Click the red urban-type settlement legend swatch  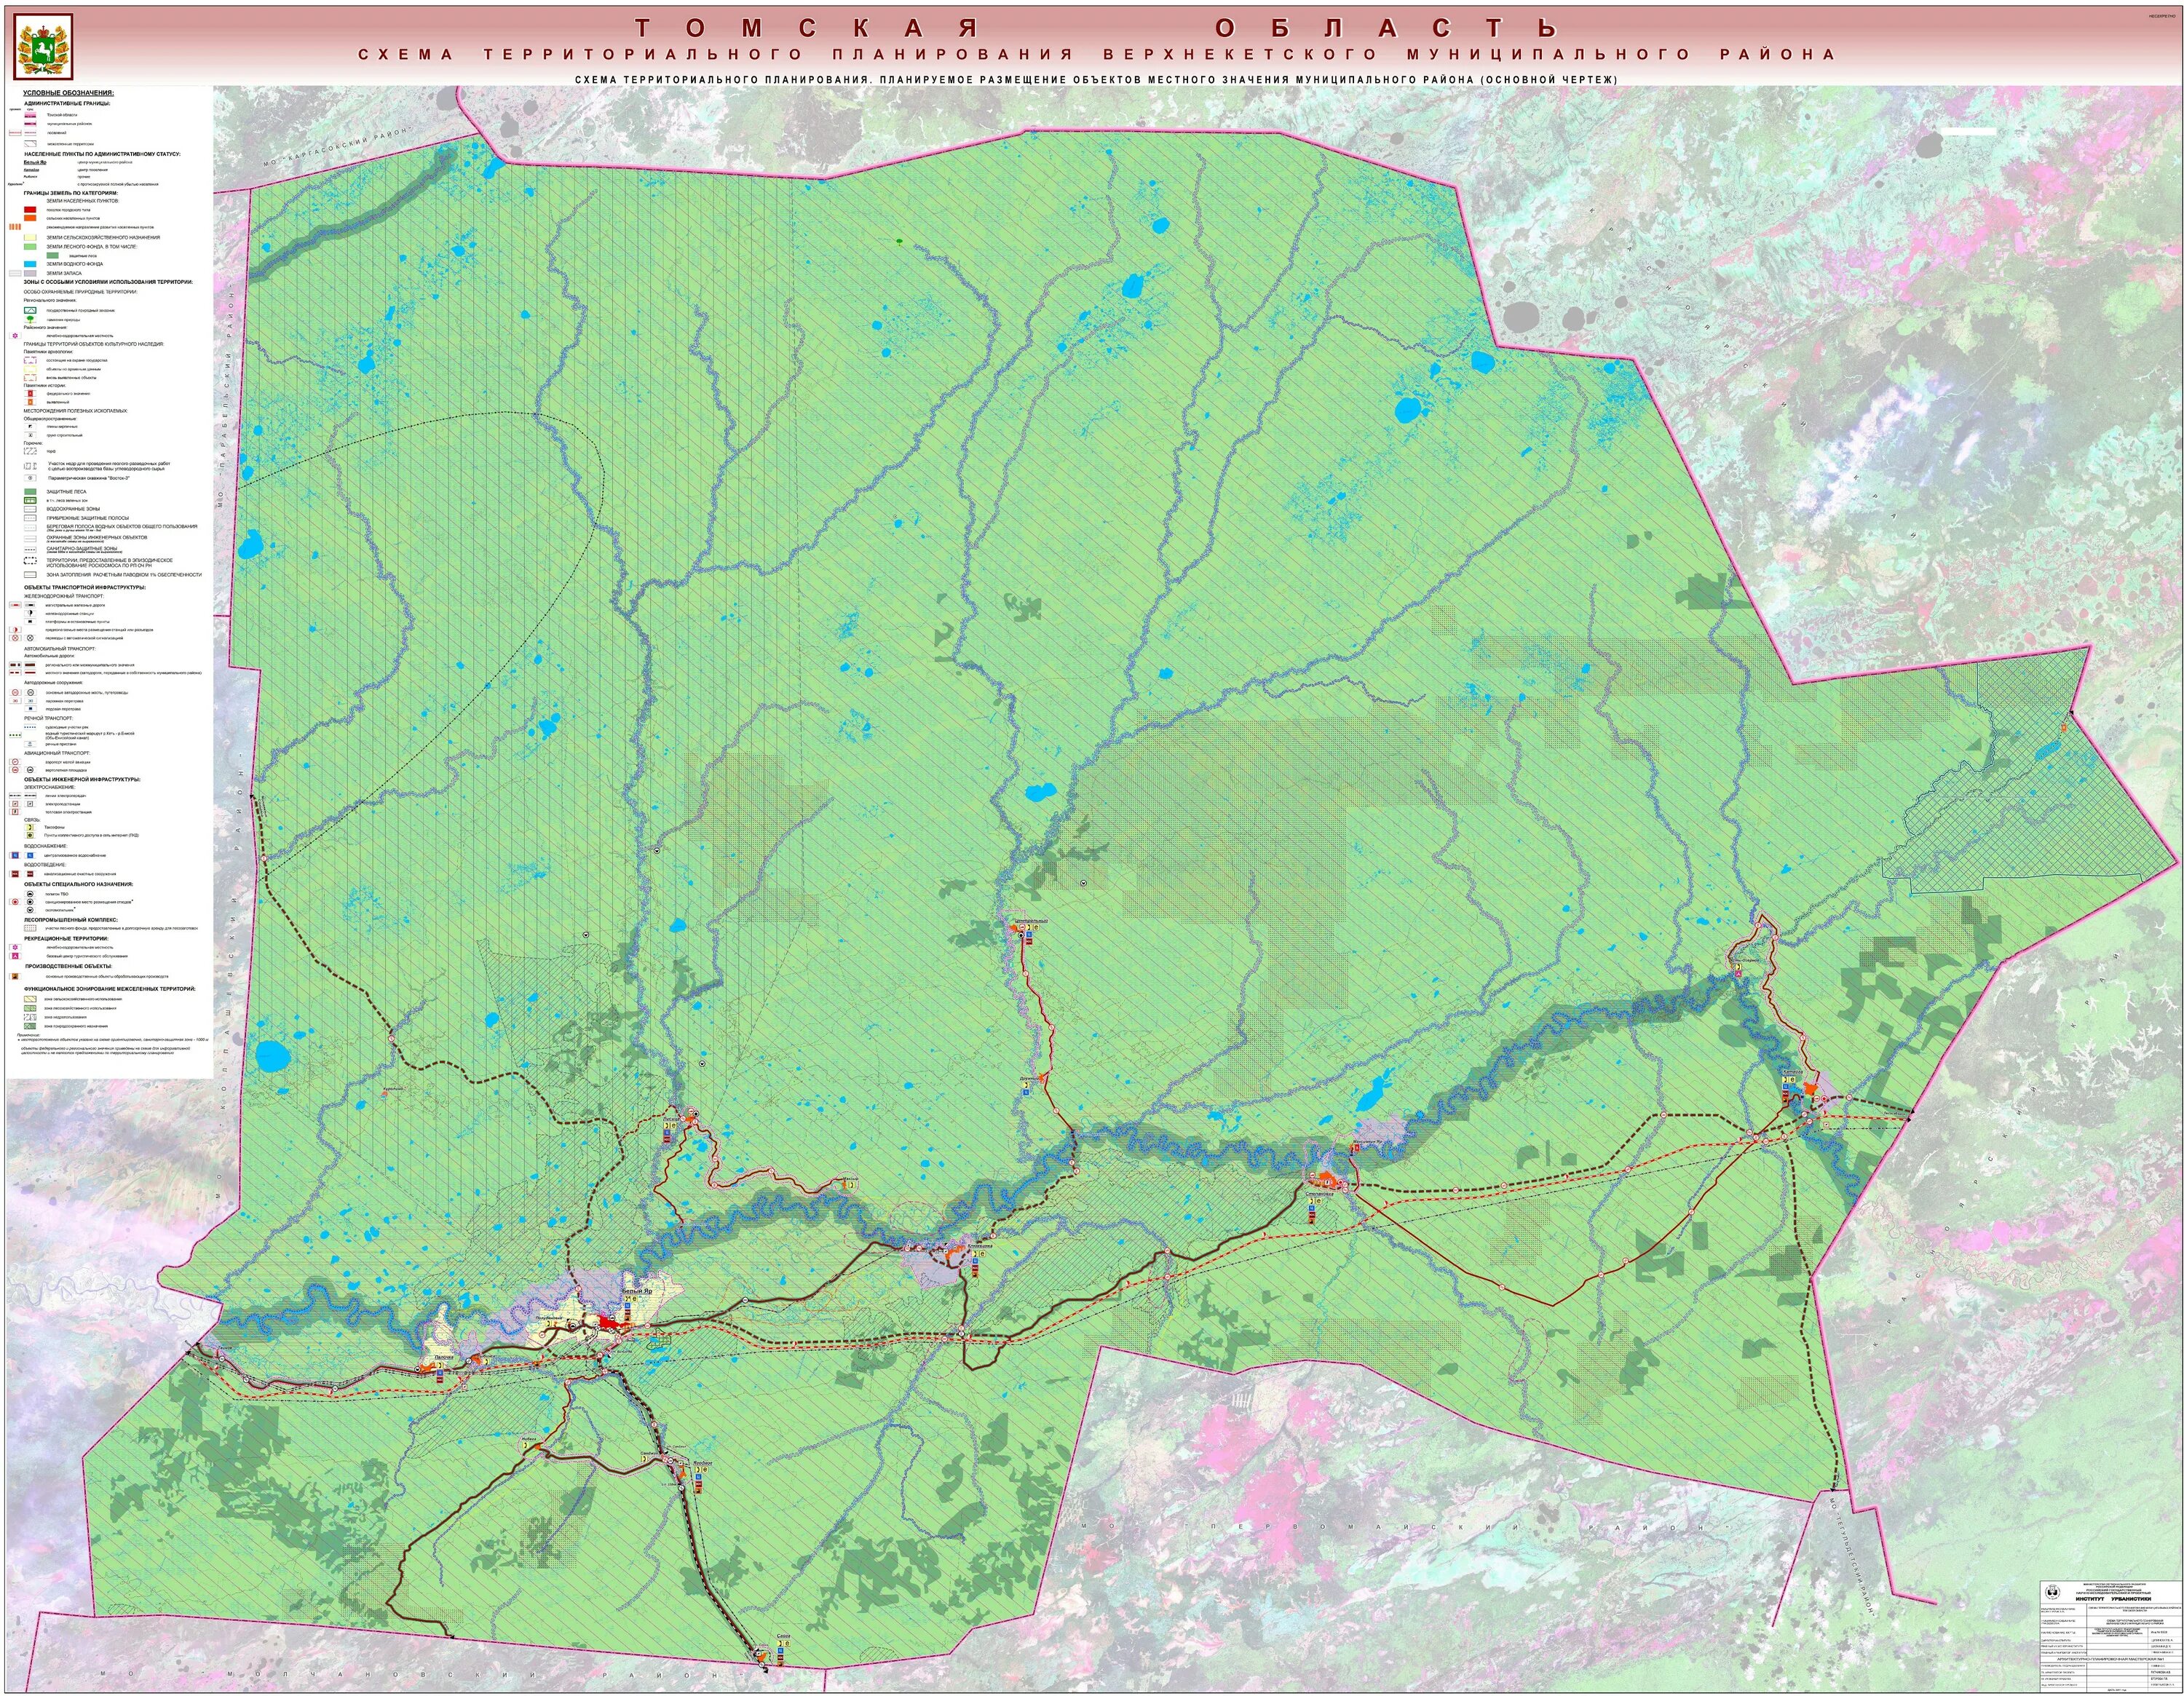tap(30, 210)
